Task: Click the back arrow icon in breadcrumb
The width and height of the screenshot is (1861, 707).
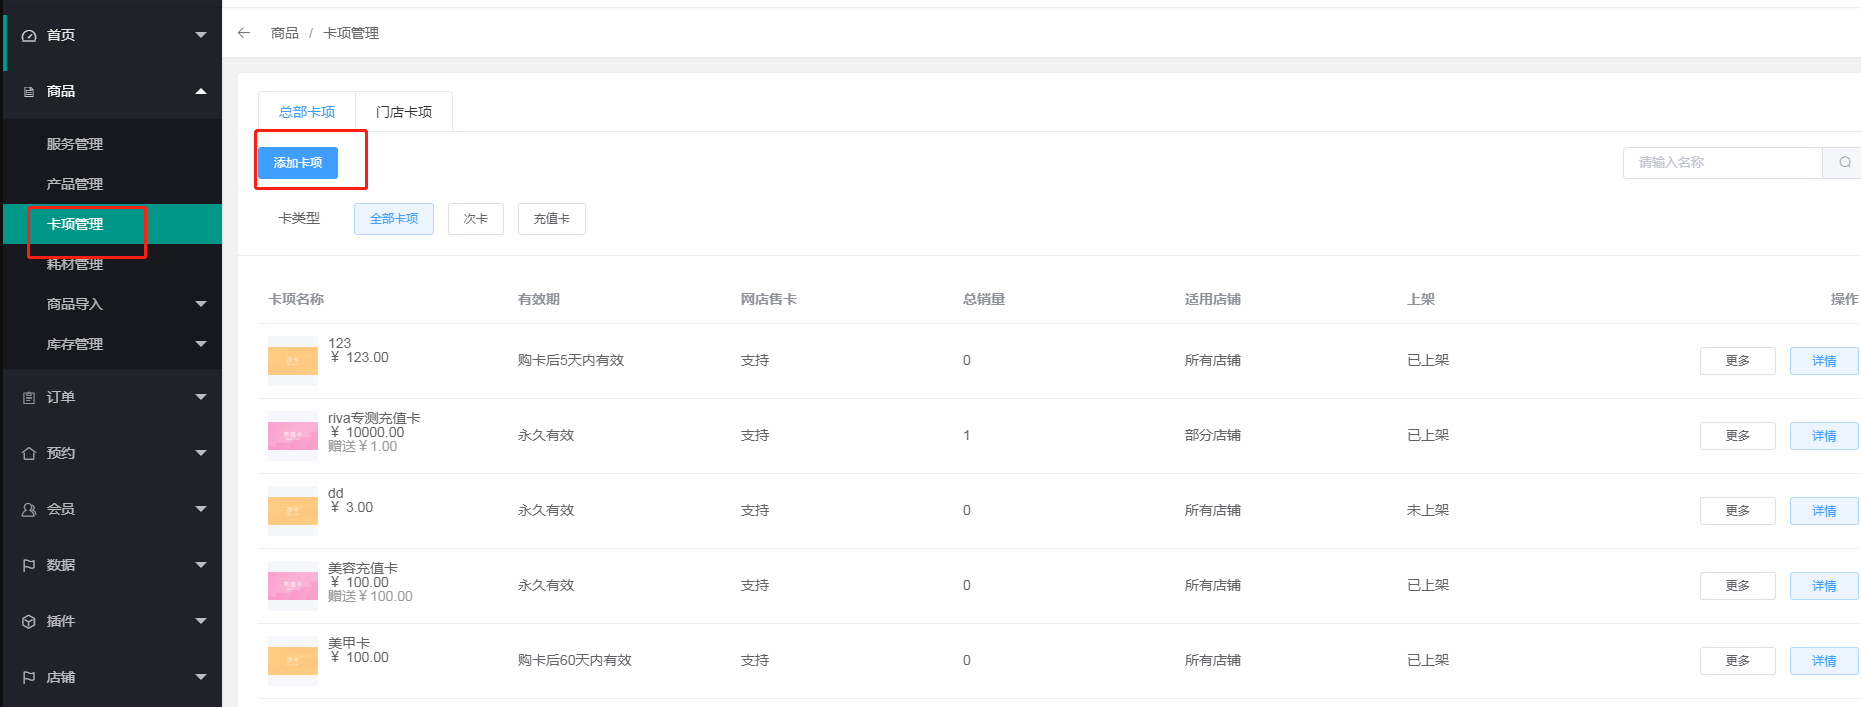Action: point(244,33)
